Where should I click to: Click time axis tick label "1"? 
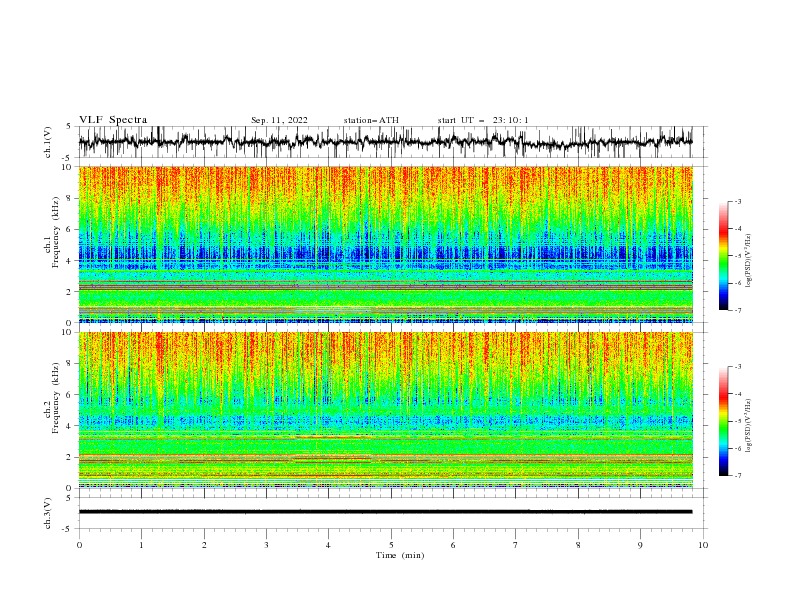click(141, 545)
